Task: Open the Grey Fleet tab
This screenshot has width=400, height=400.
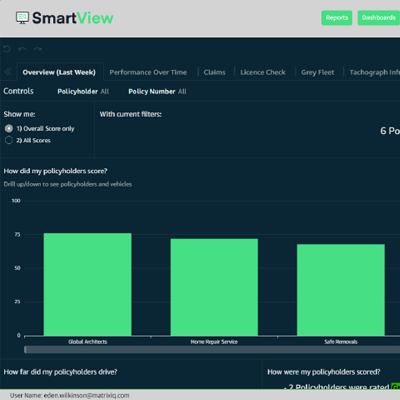Action: (317, 72)
